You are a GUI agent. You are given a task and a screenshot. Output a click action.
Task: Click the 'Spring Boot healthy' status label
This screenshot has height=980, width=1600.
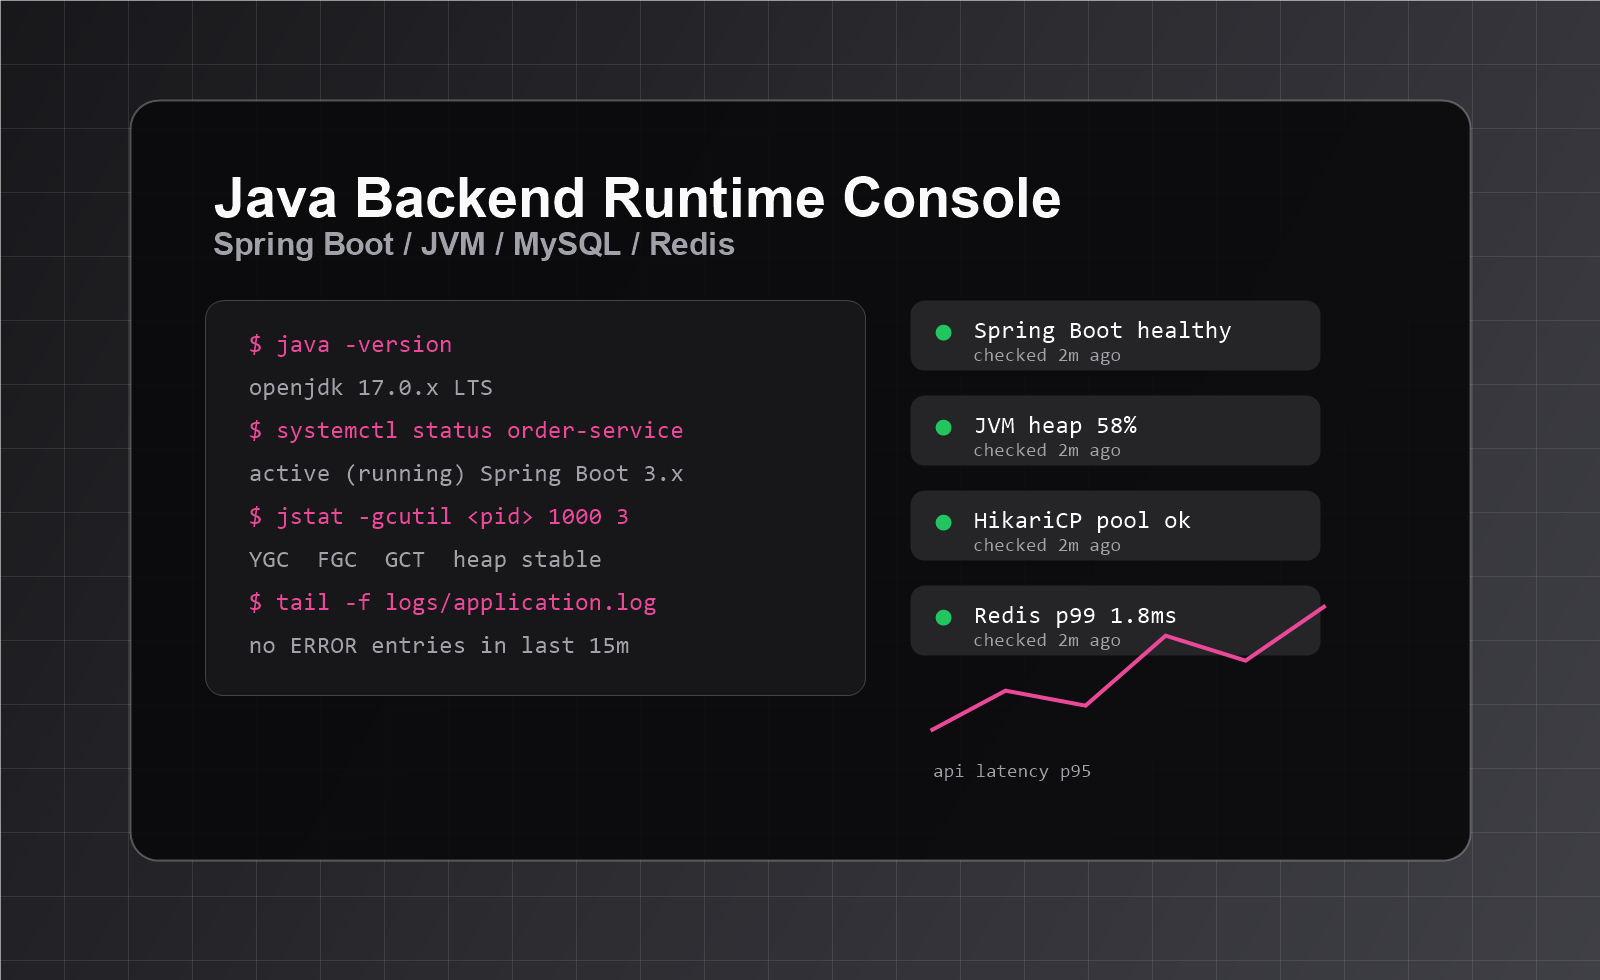1102,331
